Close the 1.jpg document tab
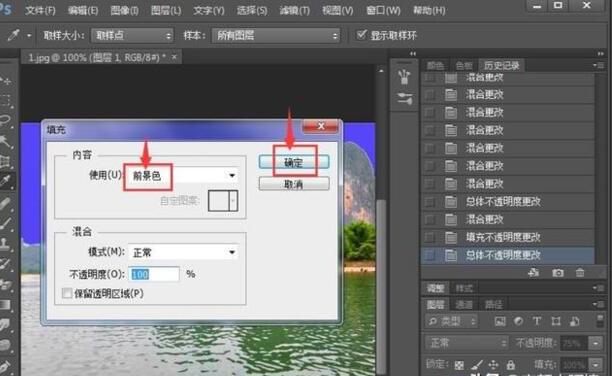The image size is (612, 376). click(174, 57)
